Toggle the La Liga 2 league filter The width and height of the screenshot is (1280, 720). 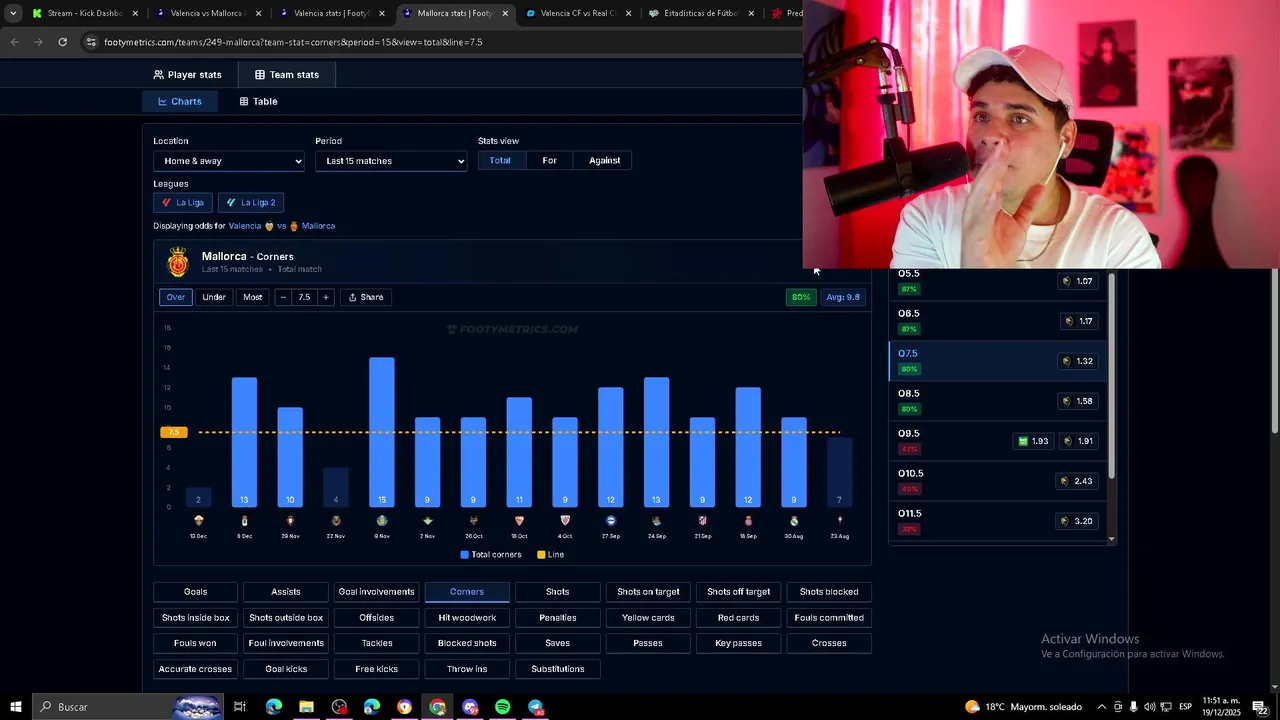pyautogui.click(x=250, y=202)
